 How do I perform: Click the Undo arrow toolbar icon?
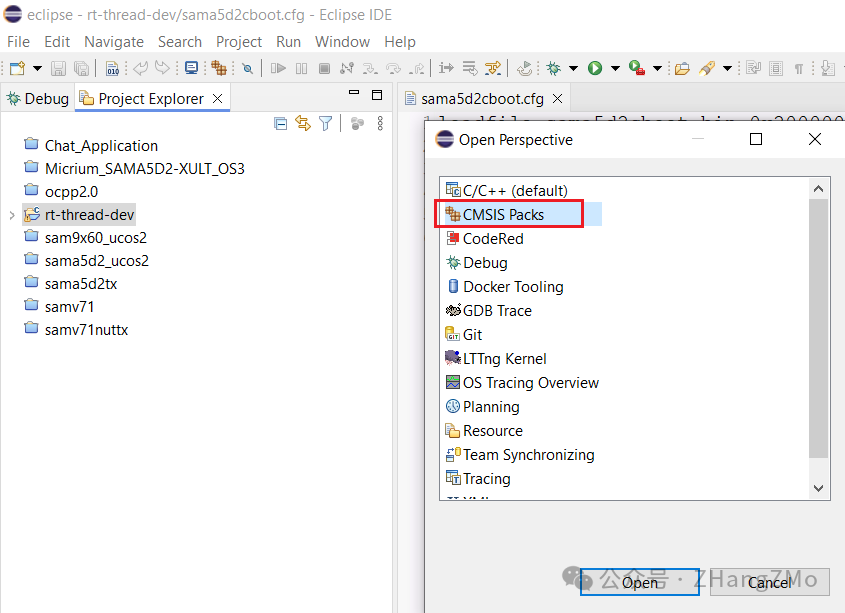(141, 68)
